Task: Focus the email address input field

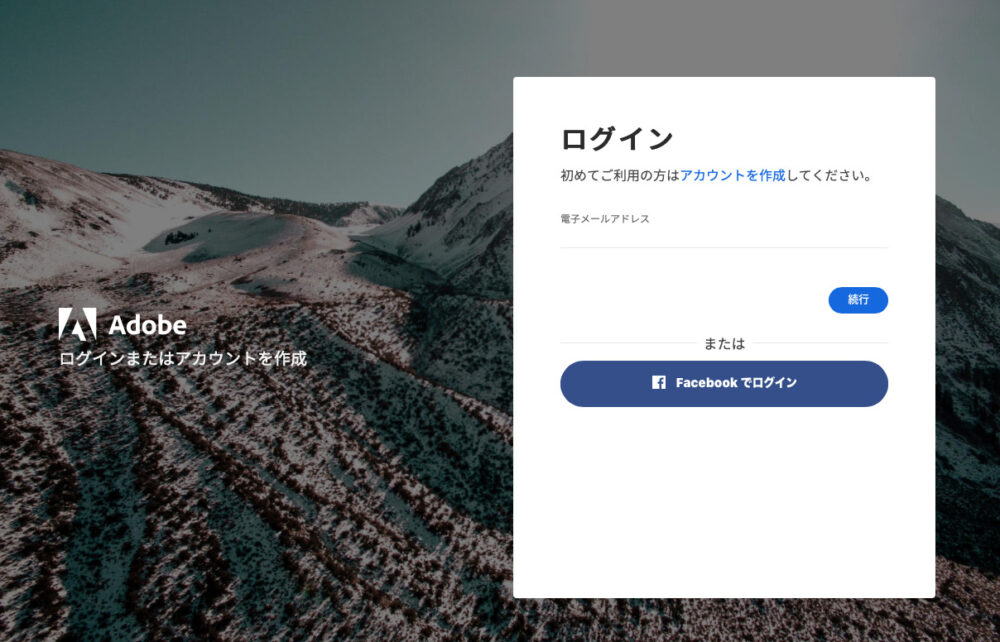Action: [x=724, y=236]
